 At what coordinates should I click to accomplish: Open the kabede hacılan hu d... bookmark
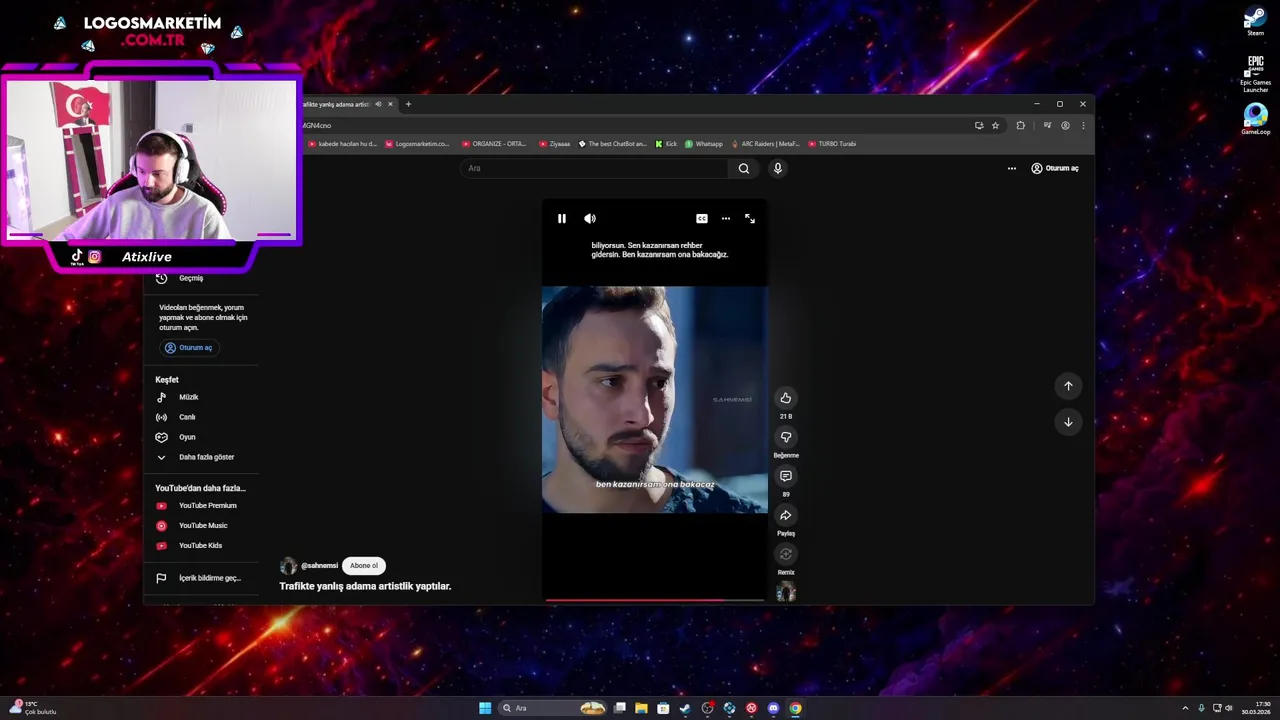point(343,144)
